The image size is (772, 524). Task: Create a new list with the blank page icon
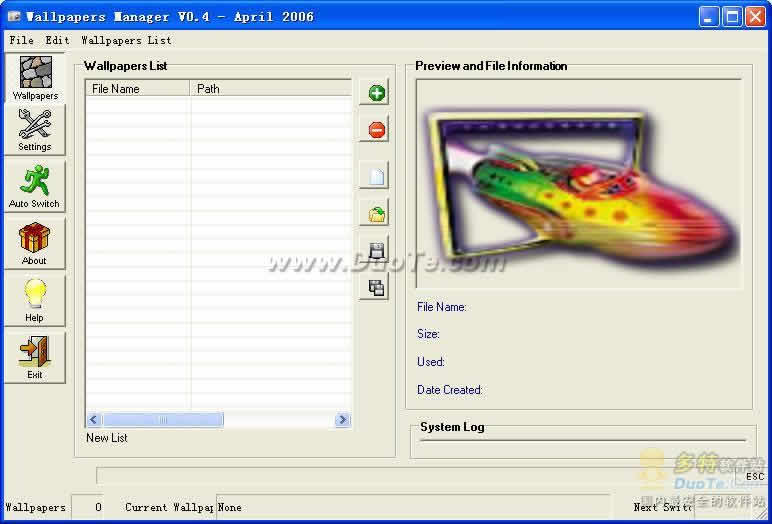tap(375, 176)
